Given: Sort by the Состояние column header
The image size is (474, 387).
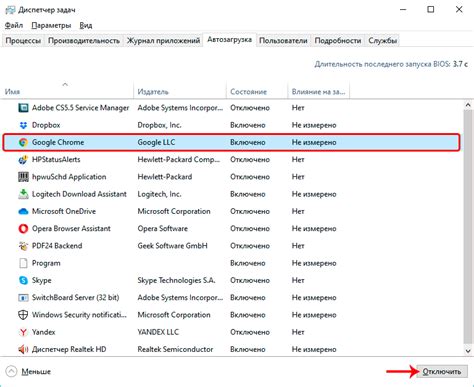Looking at the screenshot, I should coord(257,90).
